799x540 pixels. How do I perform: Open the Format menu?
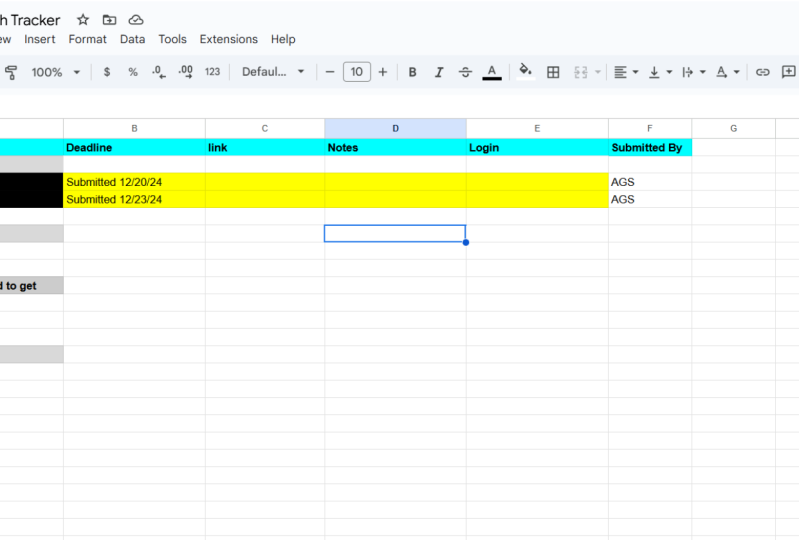coord(88,39)
